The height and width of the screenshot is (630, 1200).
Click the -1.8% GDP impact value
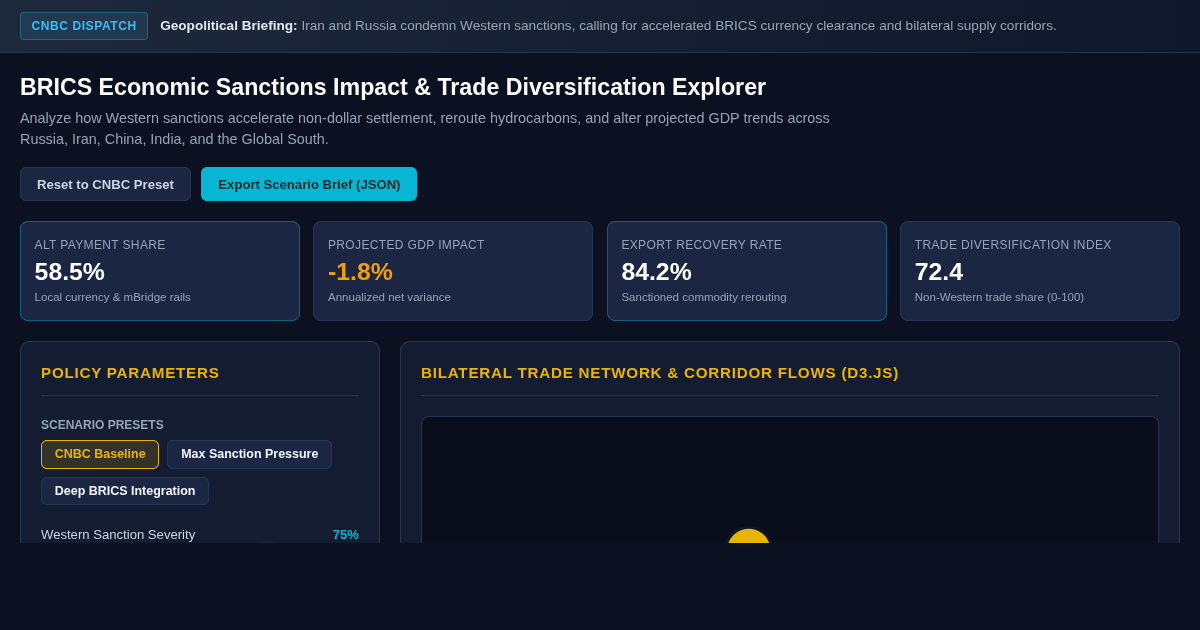[360, 272]
